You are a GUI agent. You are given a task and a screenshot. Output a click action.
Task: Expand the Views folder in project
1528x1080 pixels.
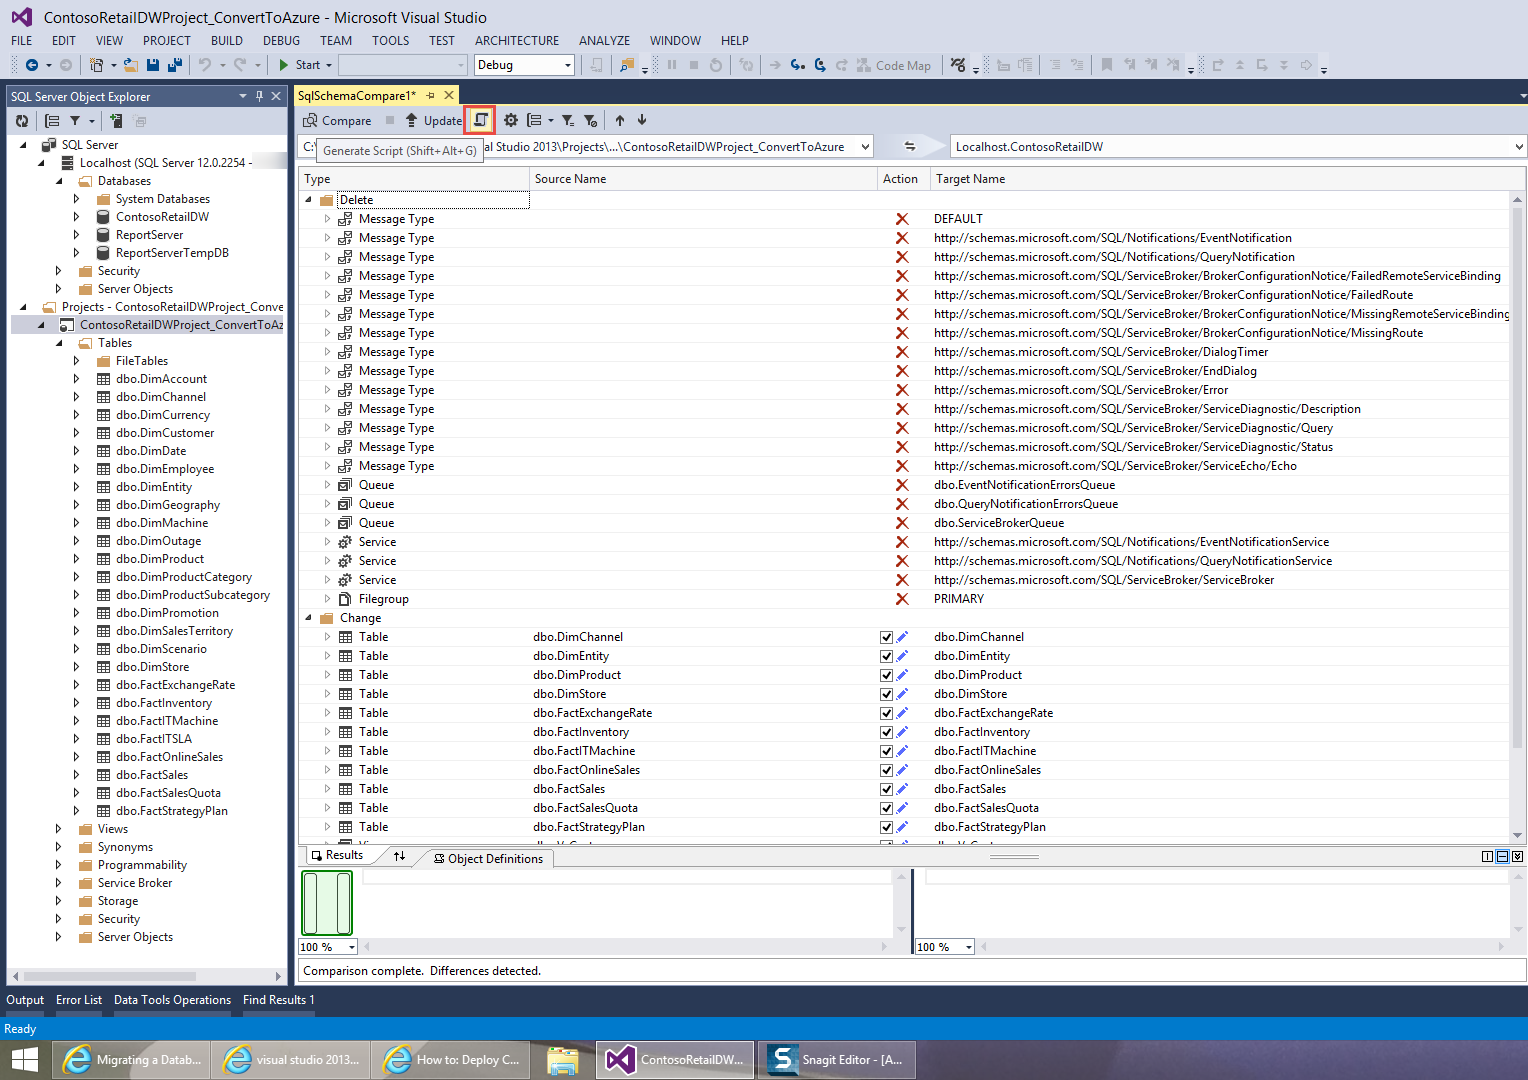click(58, 829)
